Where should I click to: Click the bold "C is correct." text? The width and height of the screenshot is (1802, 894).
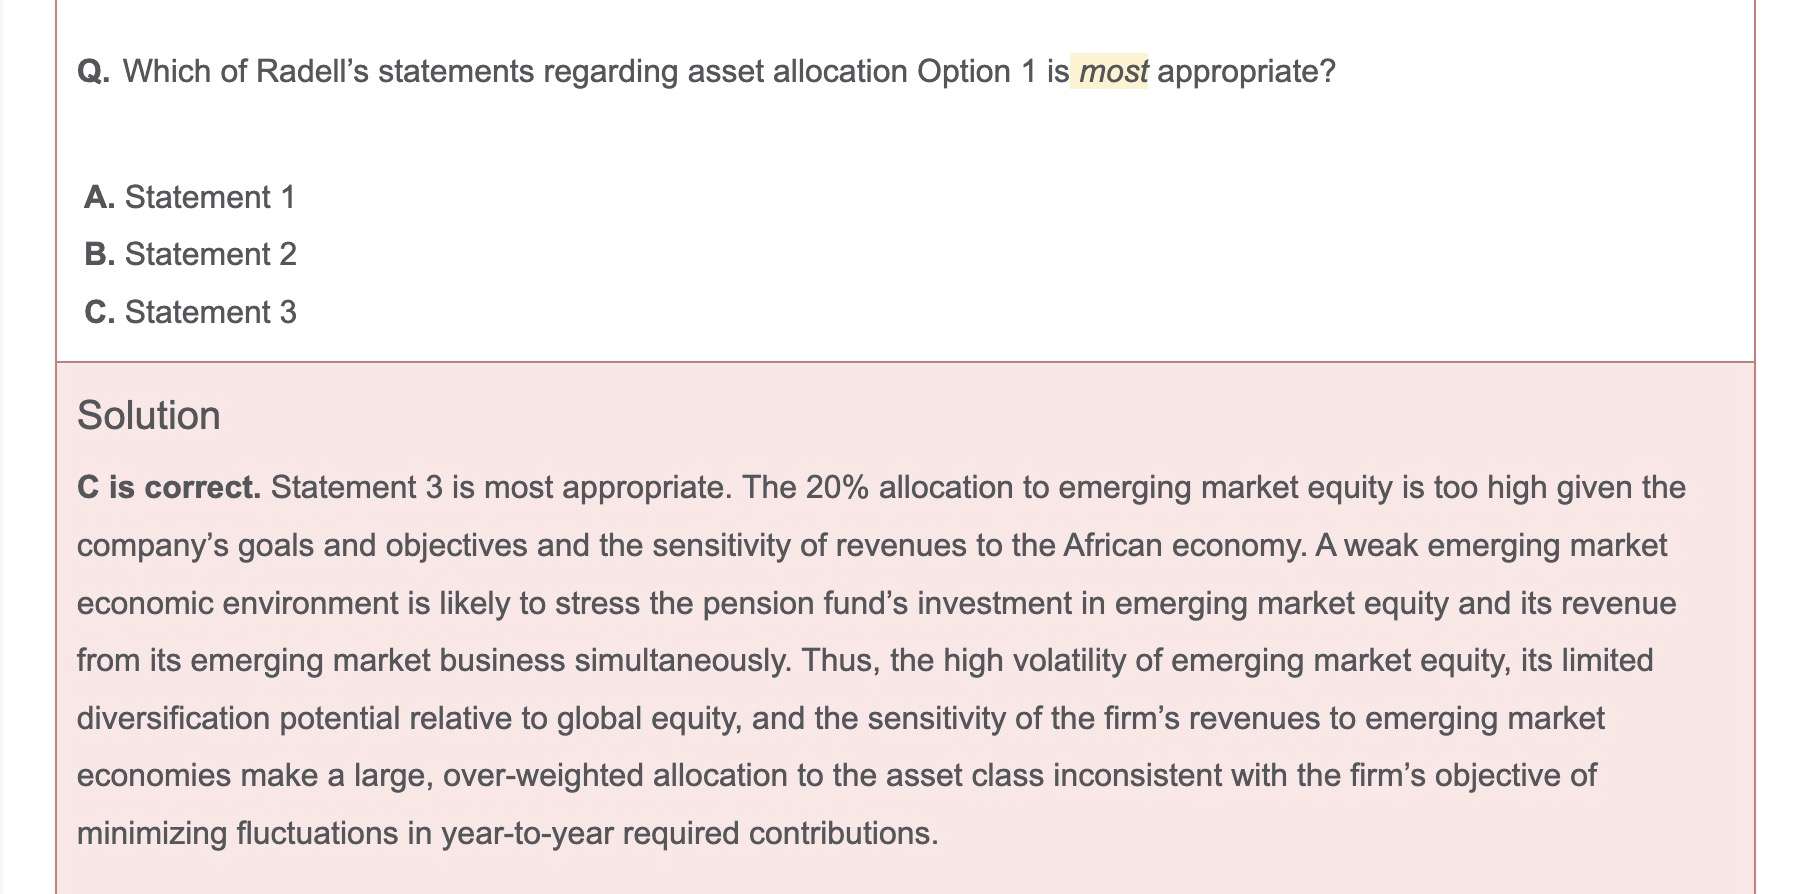168,488
